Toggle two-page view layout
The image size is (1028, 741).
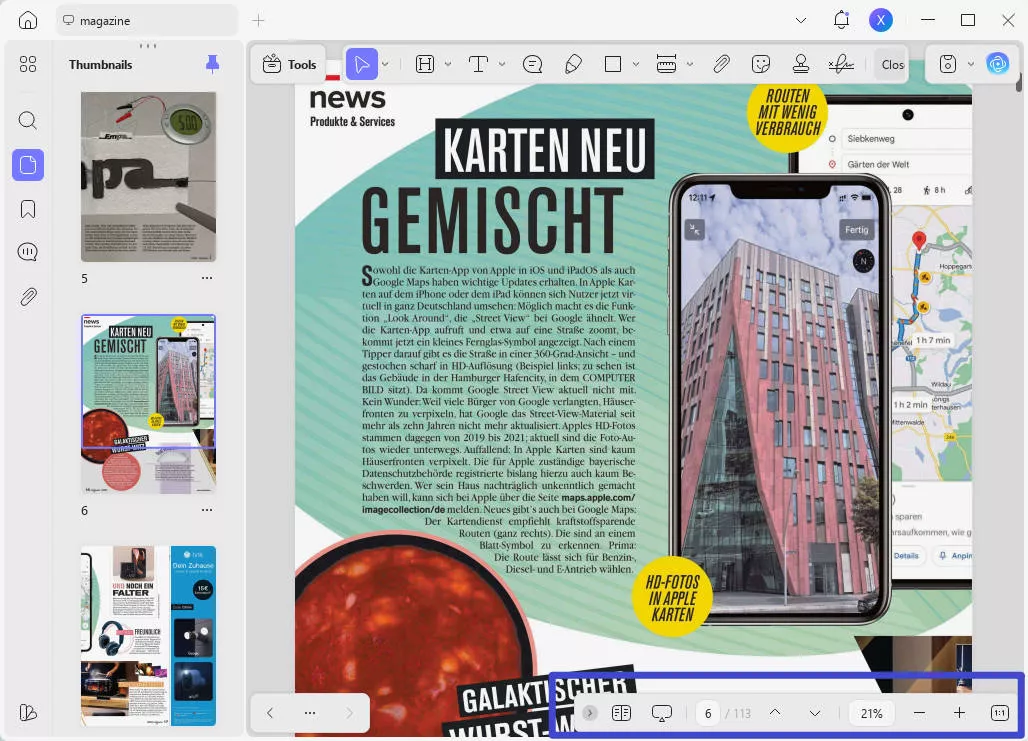point(621,713)
